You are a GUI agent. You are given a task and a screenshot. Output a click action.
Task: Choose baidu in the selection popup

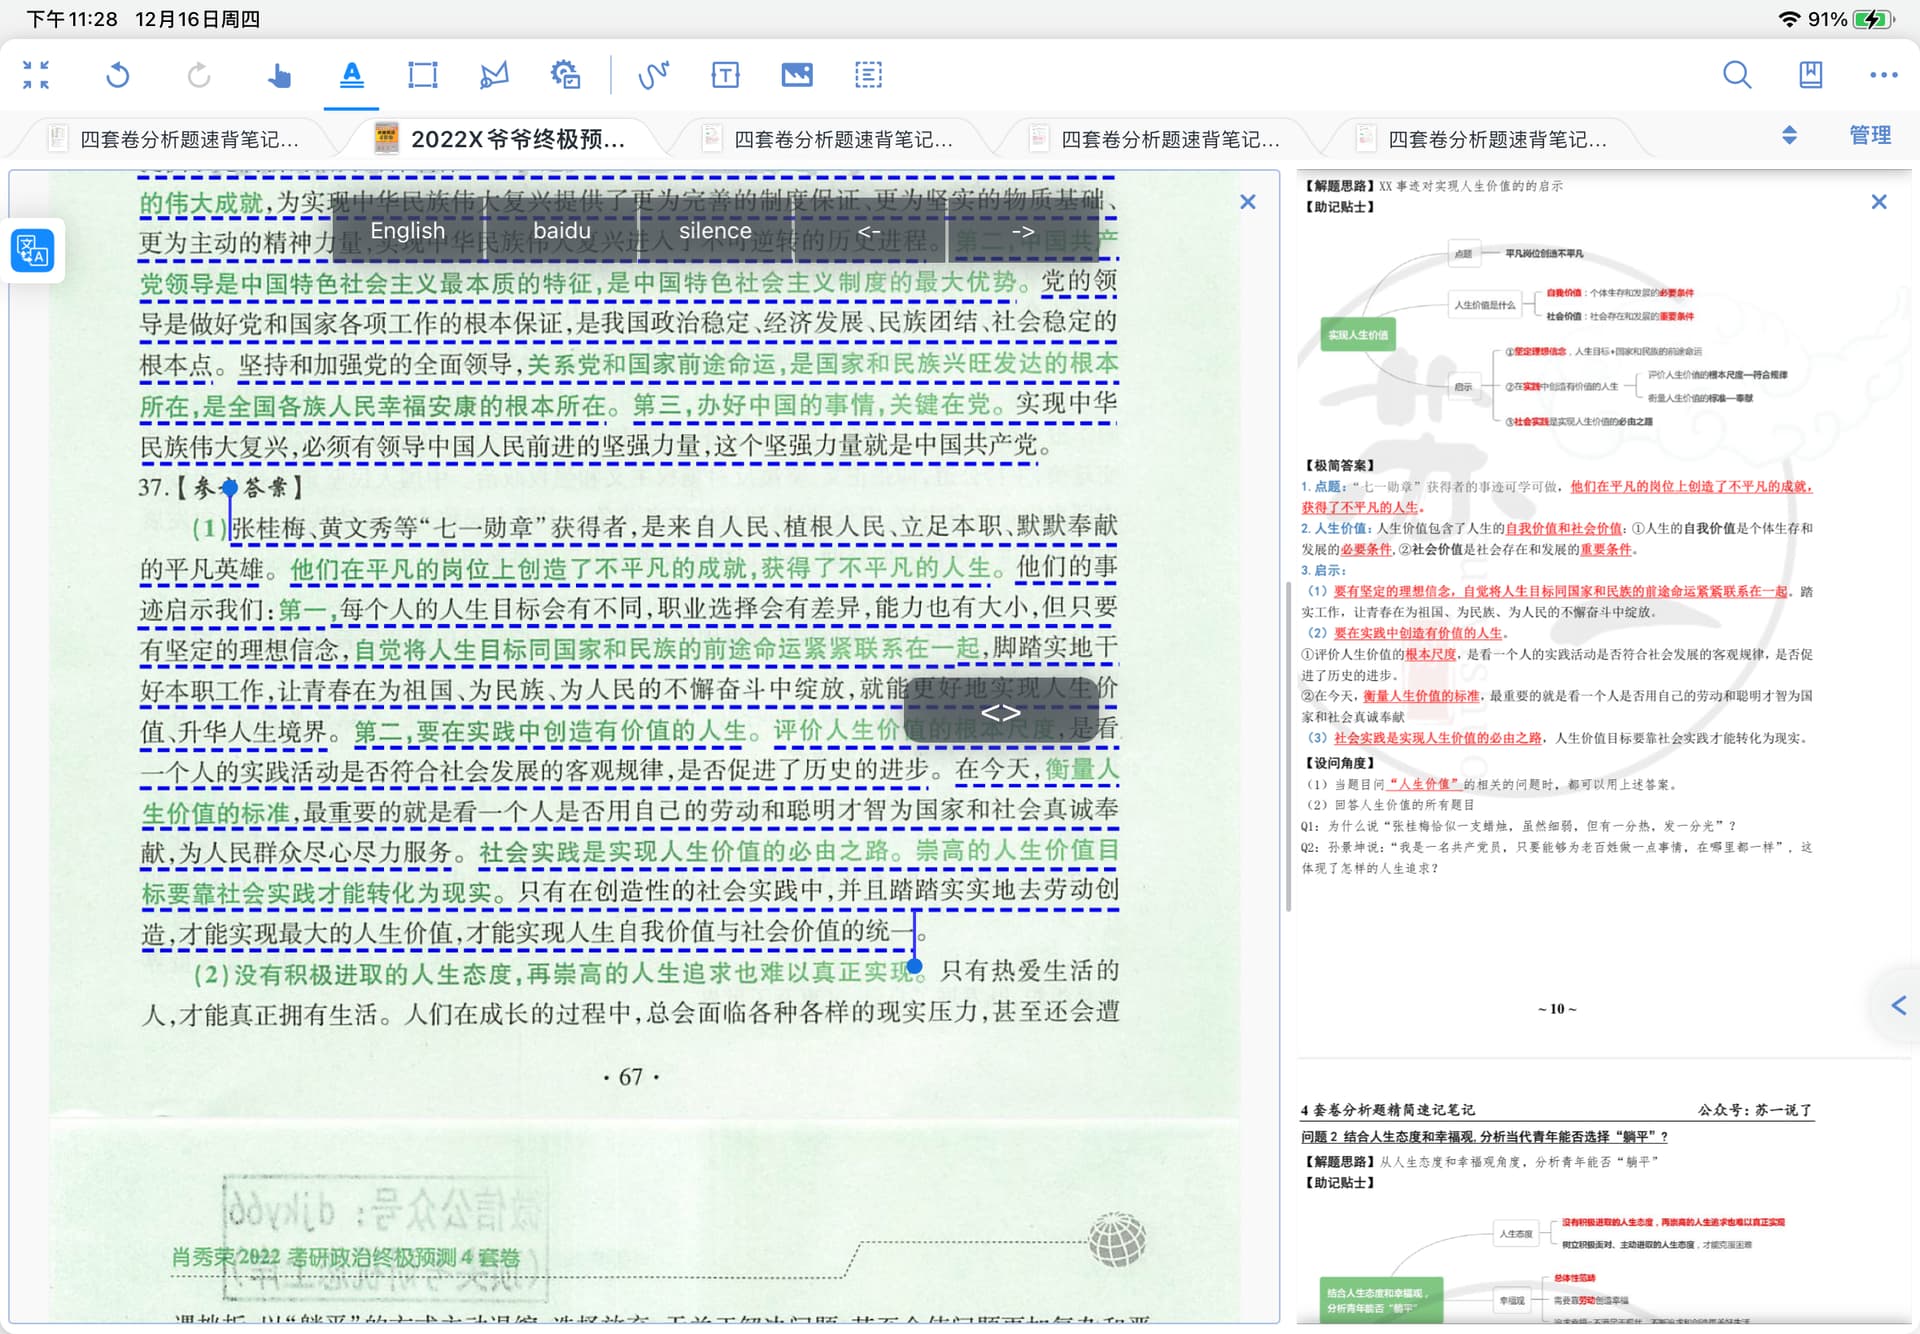pos(562,231)
